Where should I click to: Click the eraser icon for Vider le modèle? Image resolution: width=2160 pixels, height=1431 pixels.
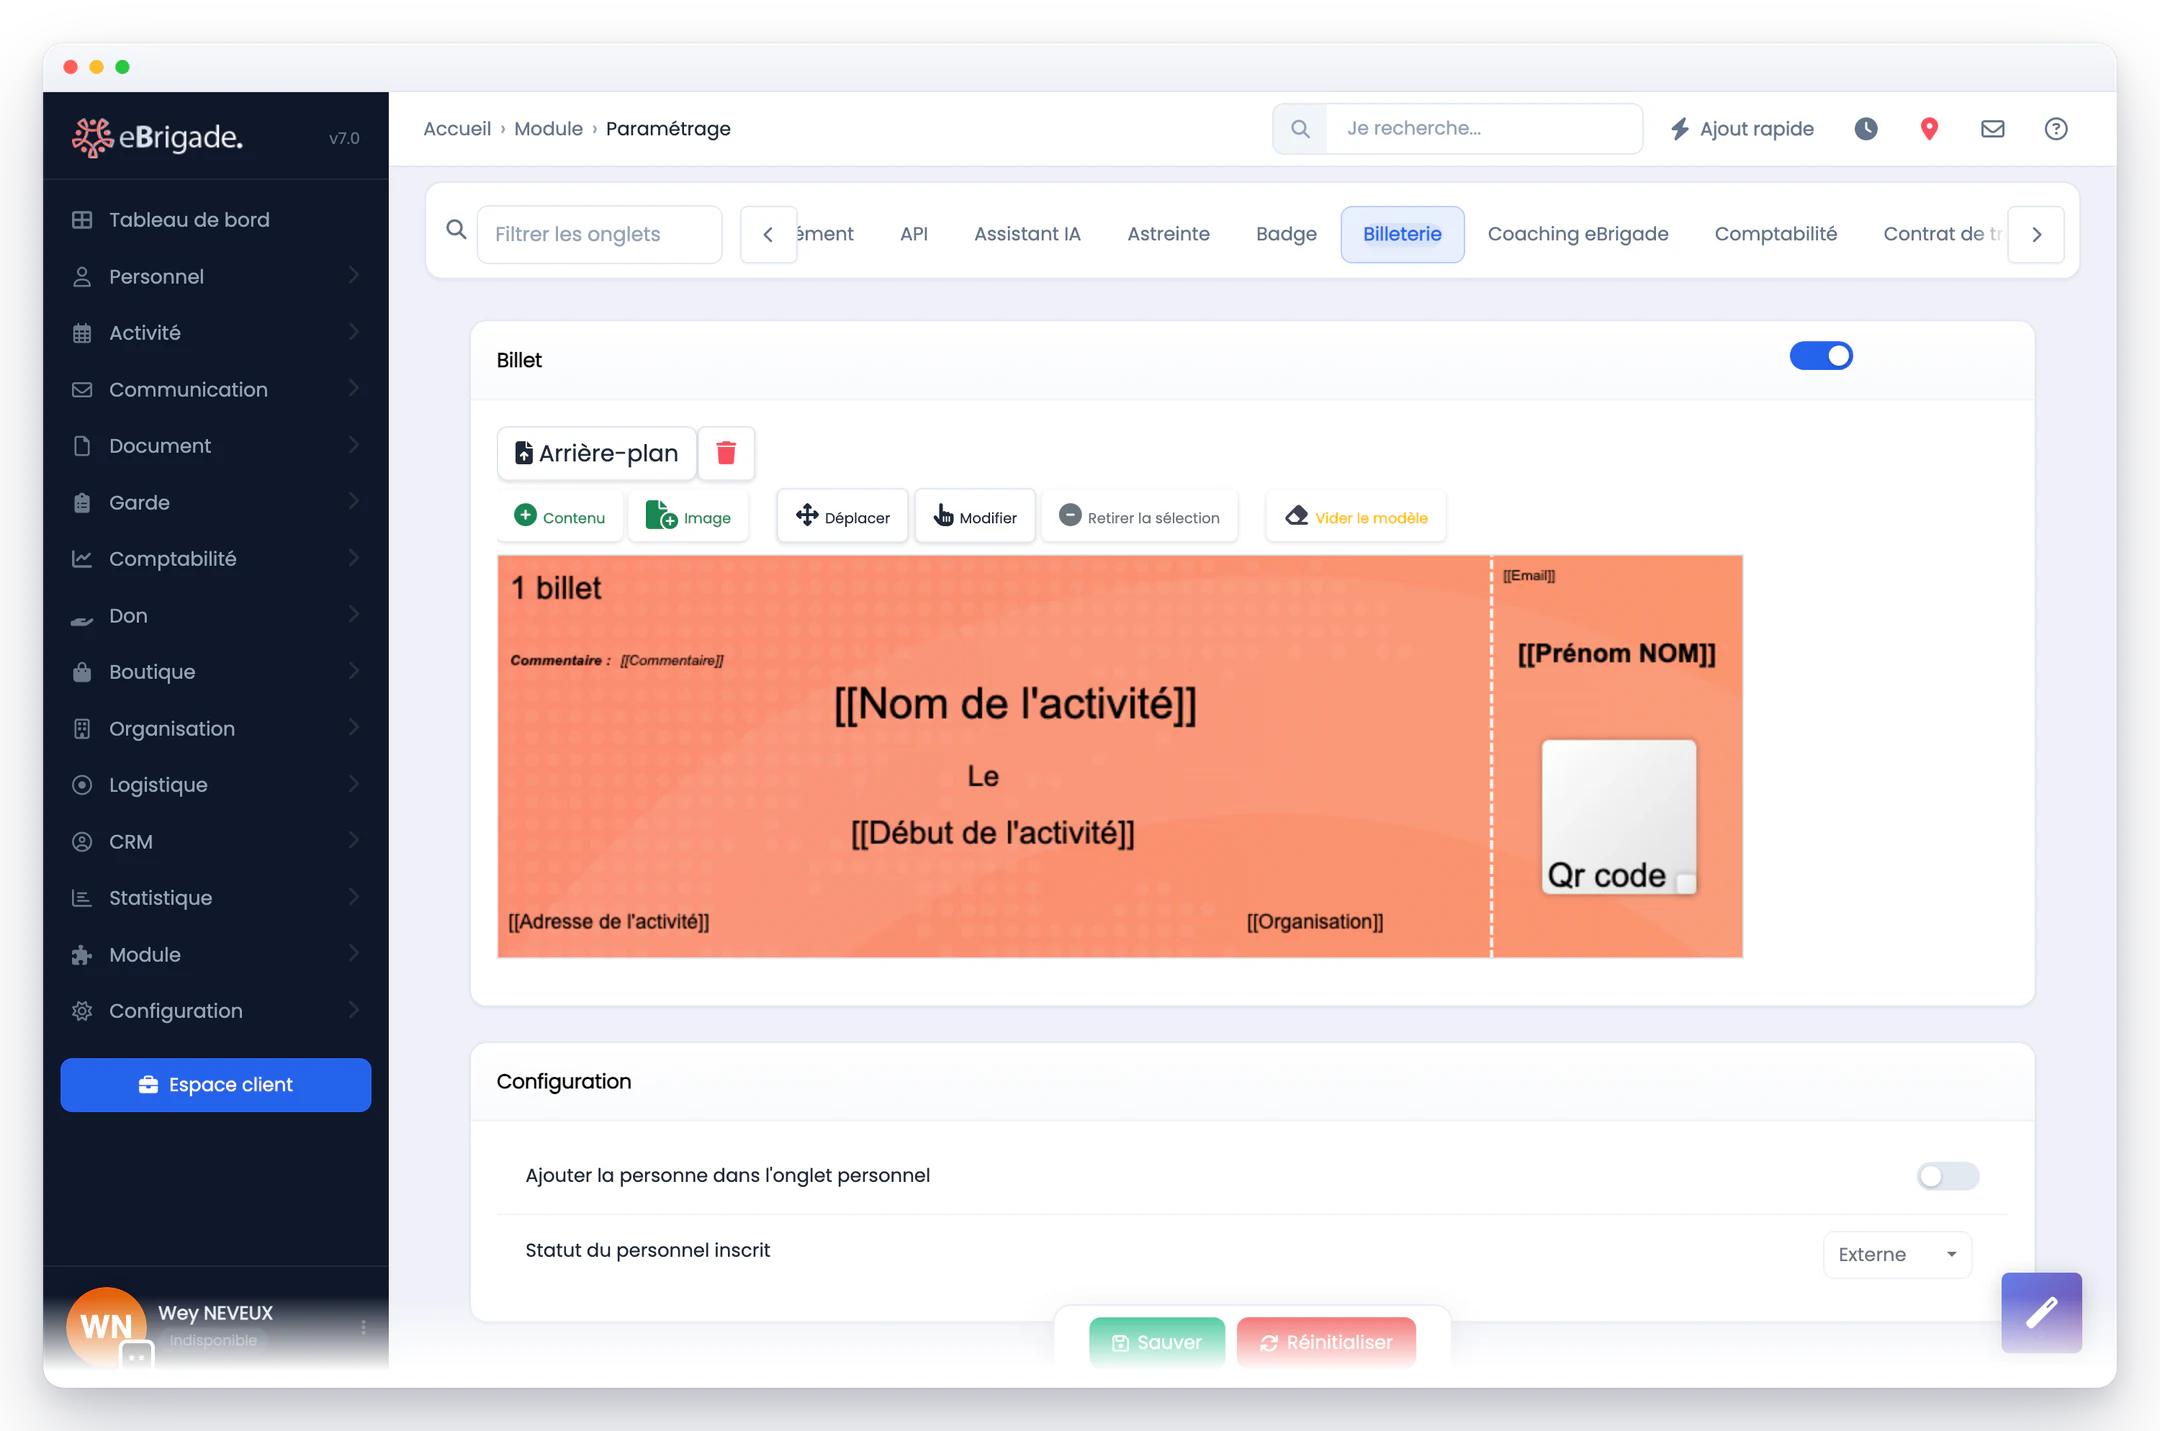tap(1297, 516)
